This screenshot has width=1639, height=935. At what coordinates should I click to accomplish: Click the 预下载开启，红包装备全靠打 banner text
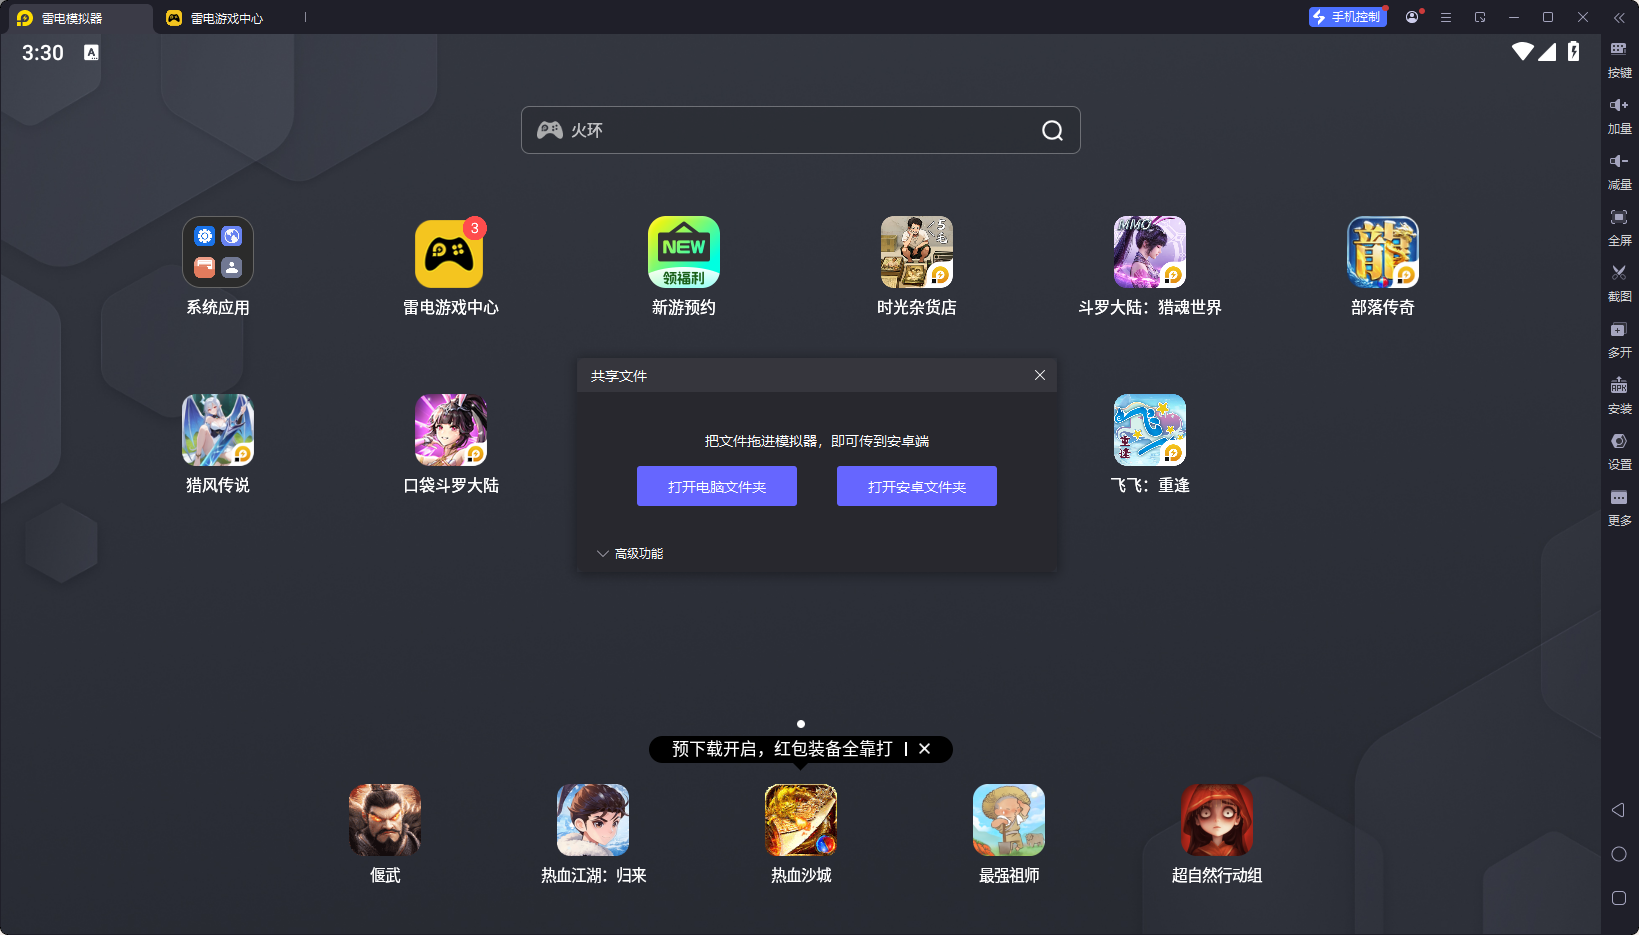point(782,749)
